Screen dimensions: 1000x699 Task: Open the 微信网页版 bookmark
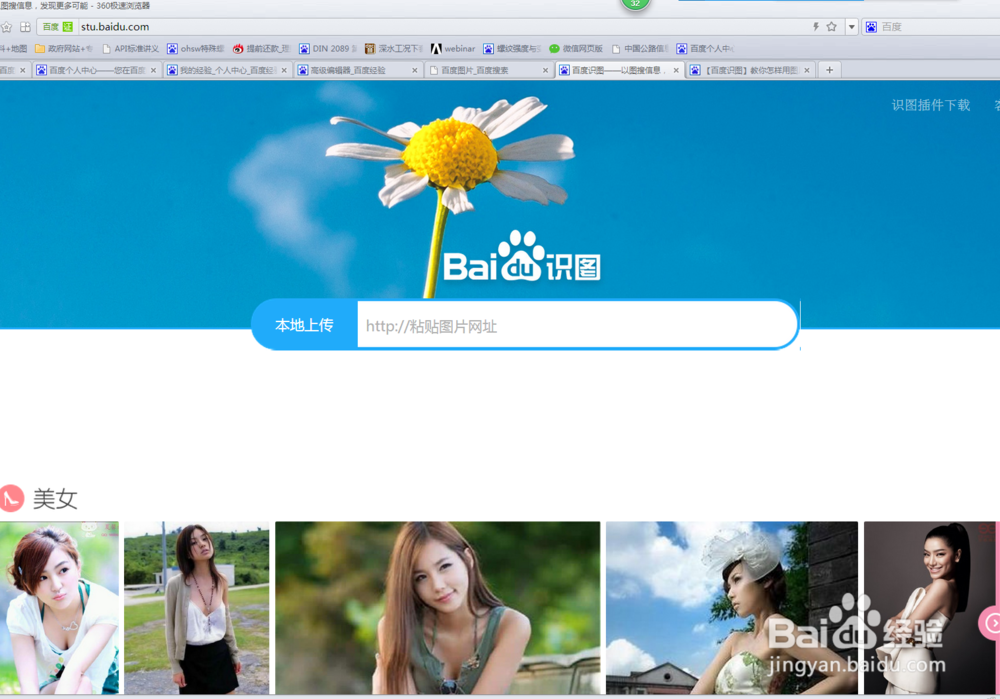tap(576, 48)
